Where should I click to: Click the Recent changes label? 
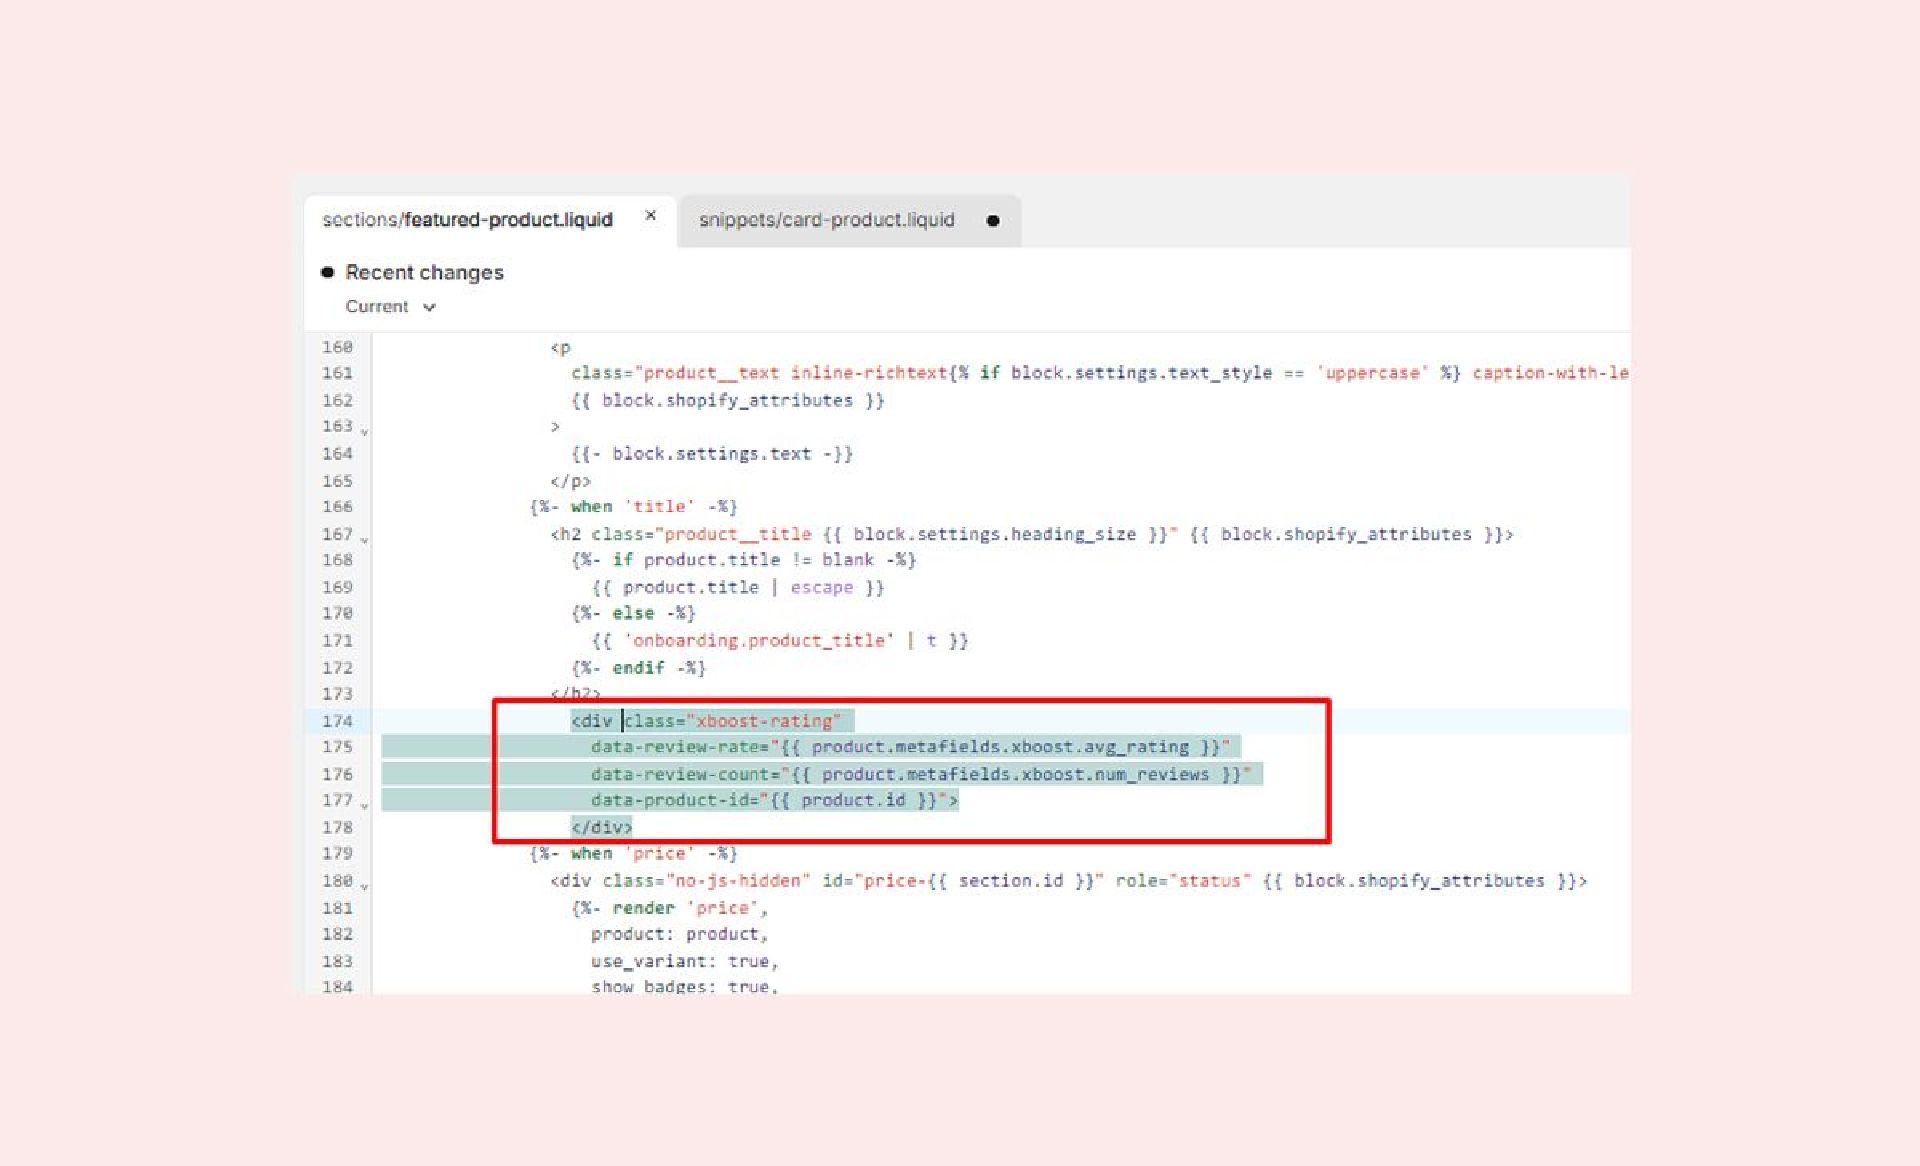coord(424,272)
